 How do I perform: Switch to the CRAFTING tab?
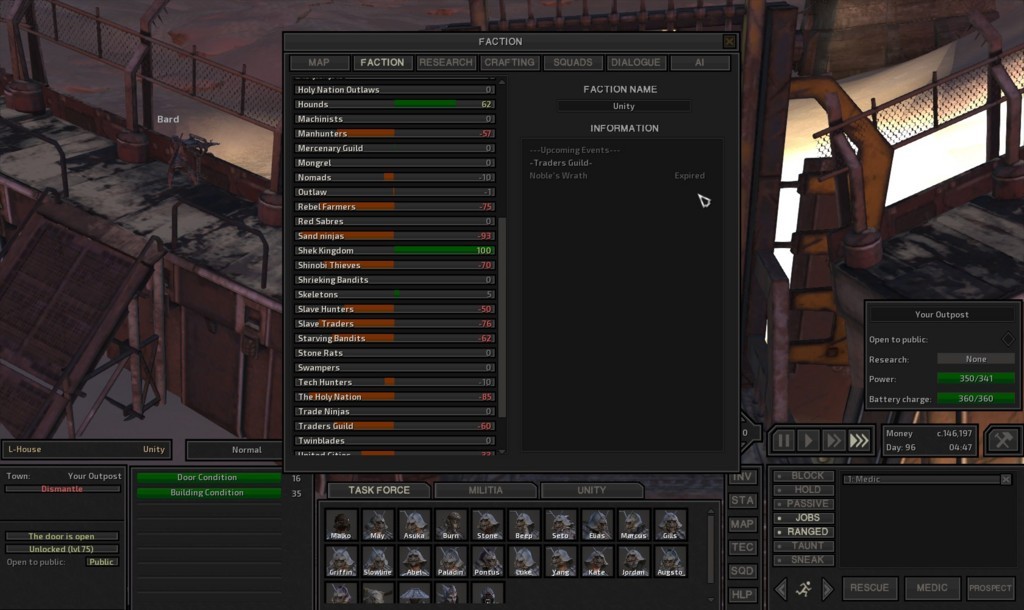pos(509,63)
